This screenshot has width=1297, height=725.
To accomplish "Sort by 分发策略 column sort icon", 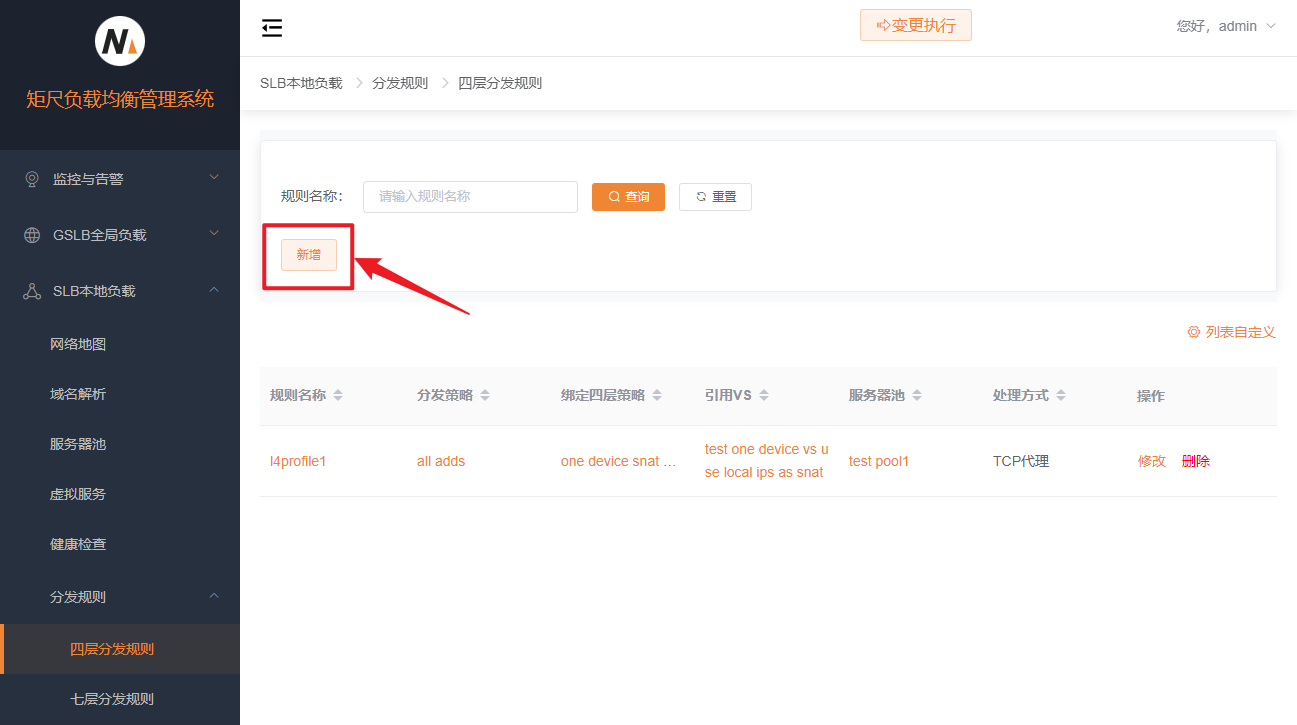I will [x=485, y=396].
